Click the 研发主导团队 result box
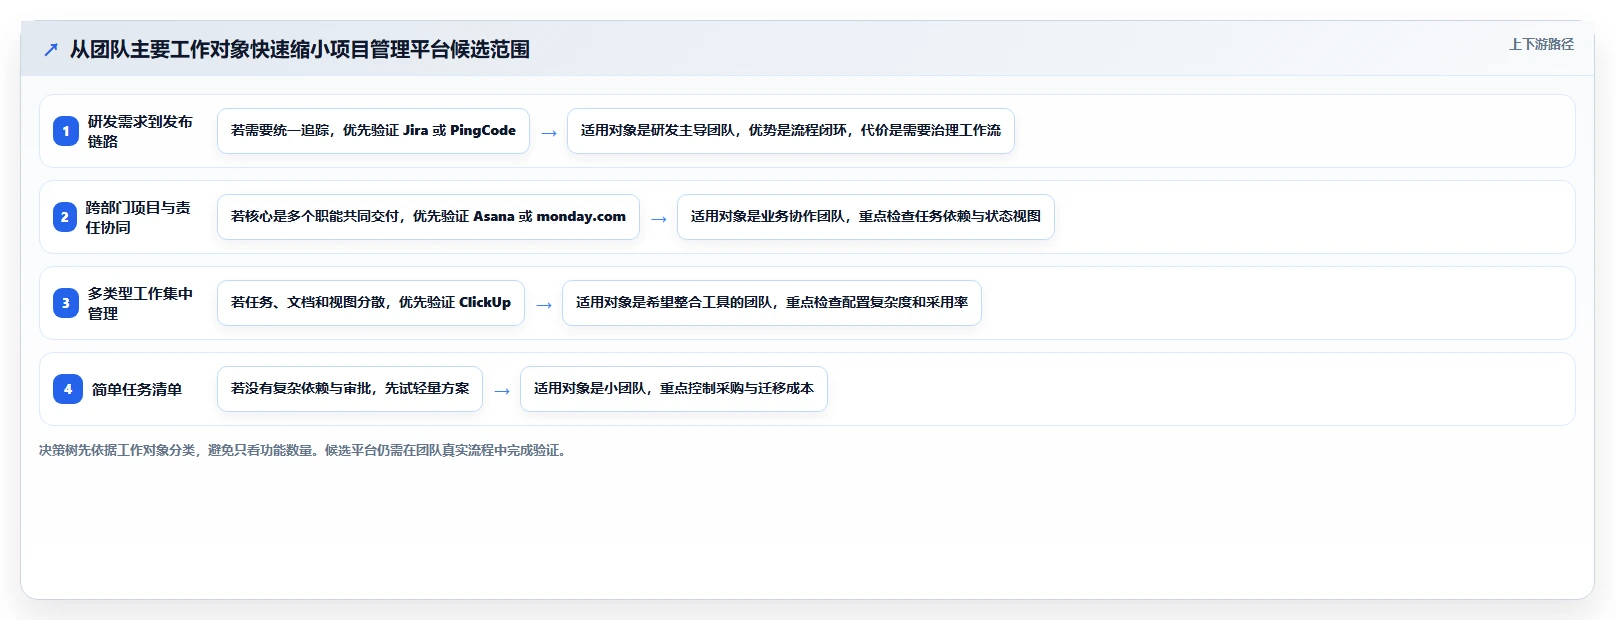 [x=791, y=131]
